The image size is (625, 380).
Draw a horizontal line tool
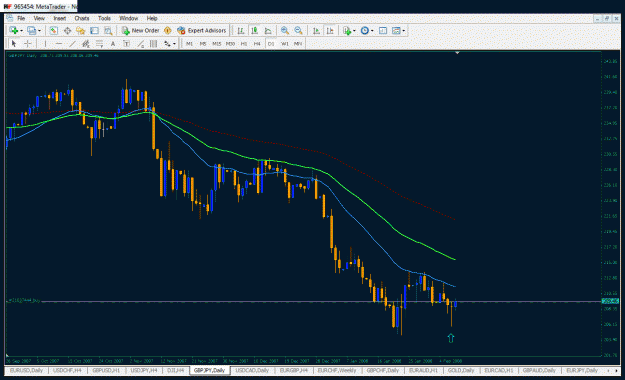pos(59,43)
